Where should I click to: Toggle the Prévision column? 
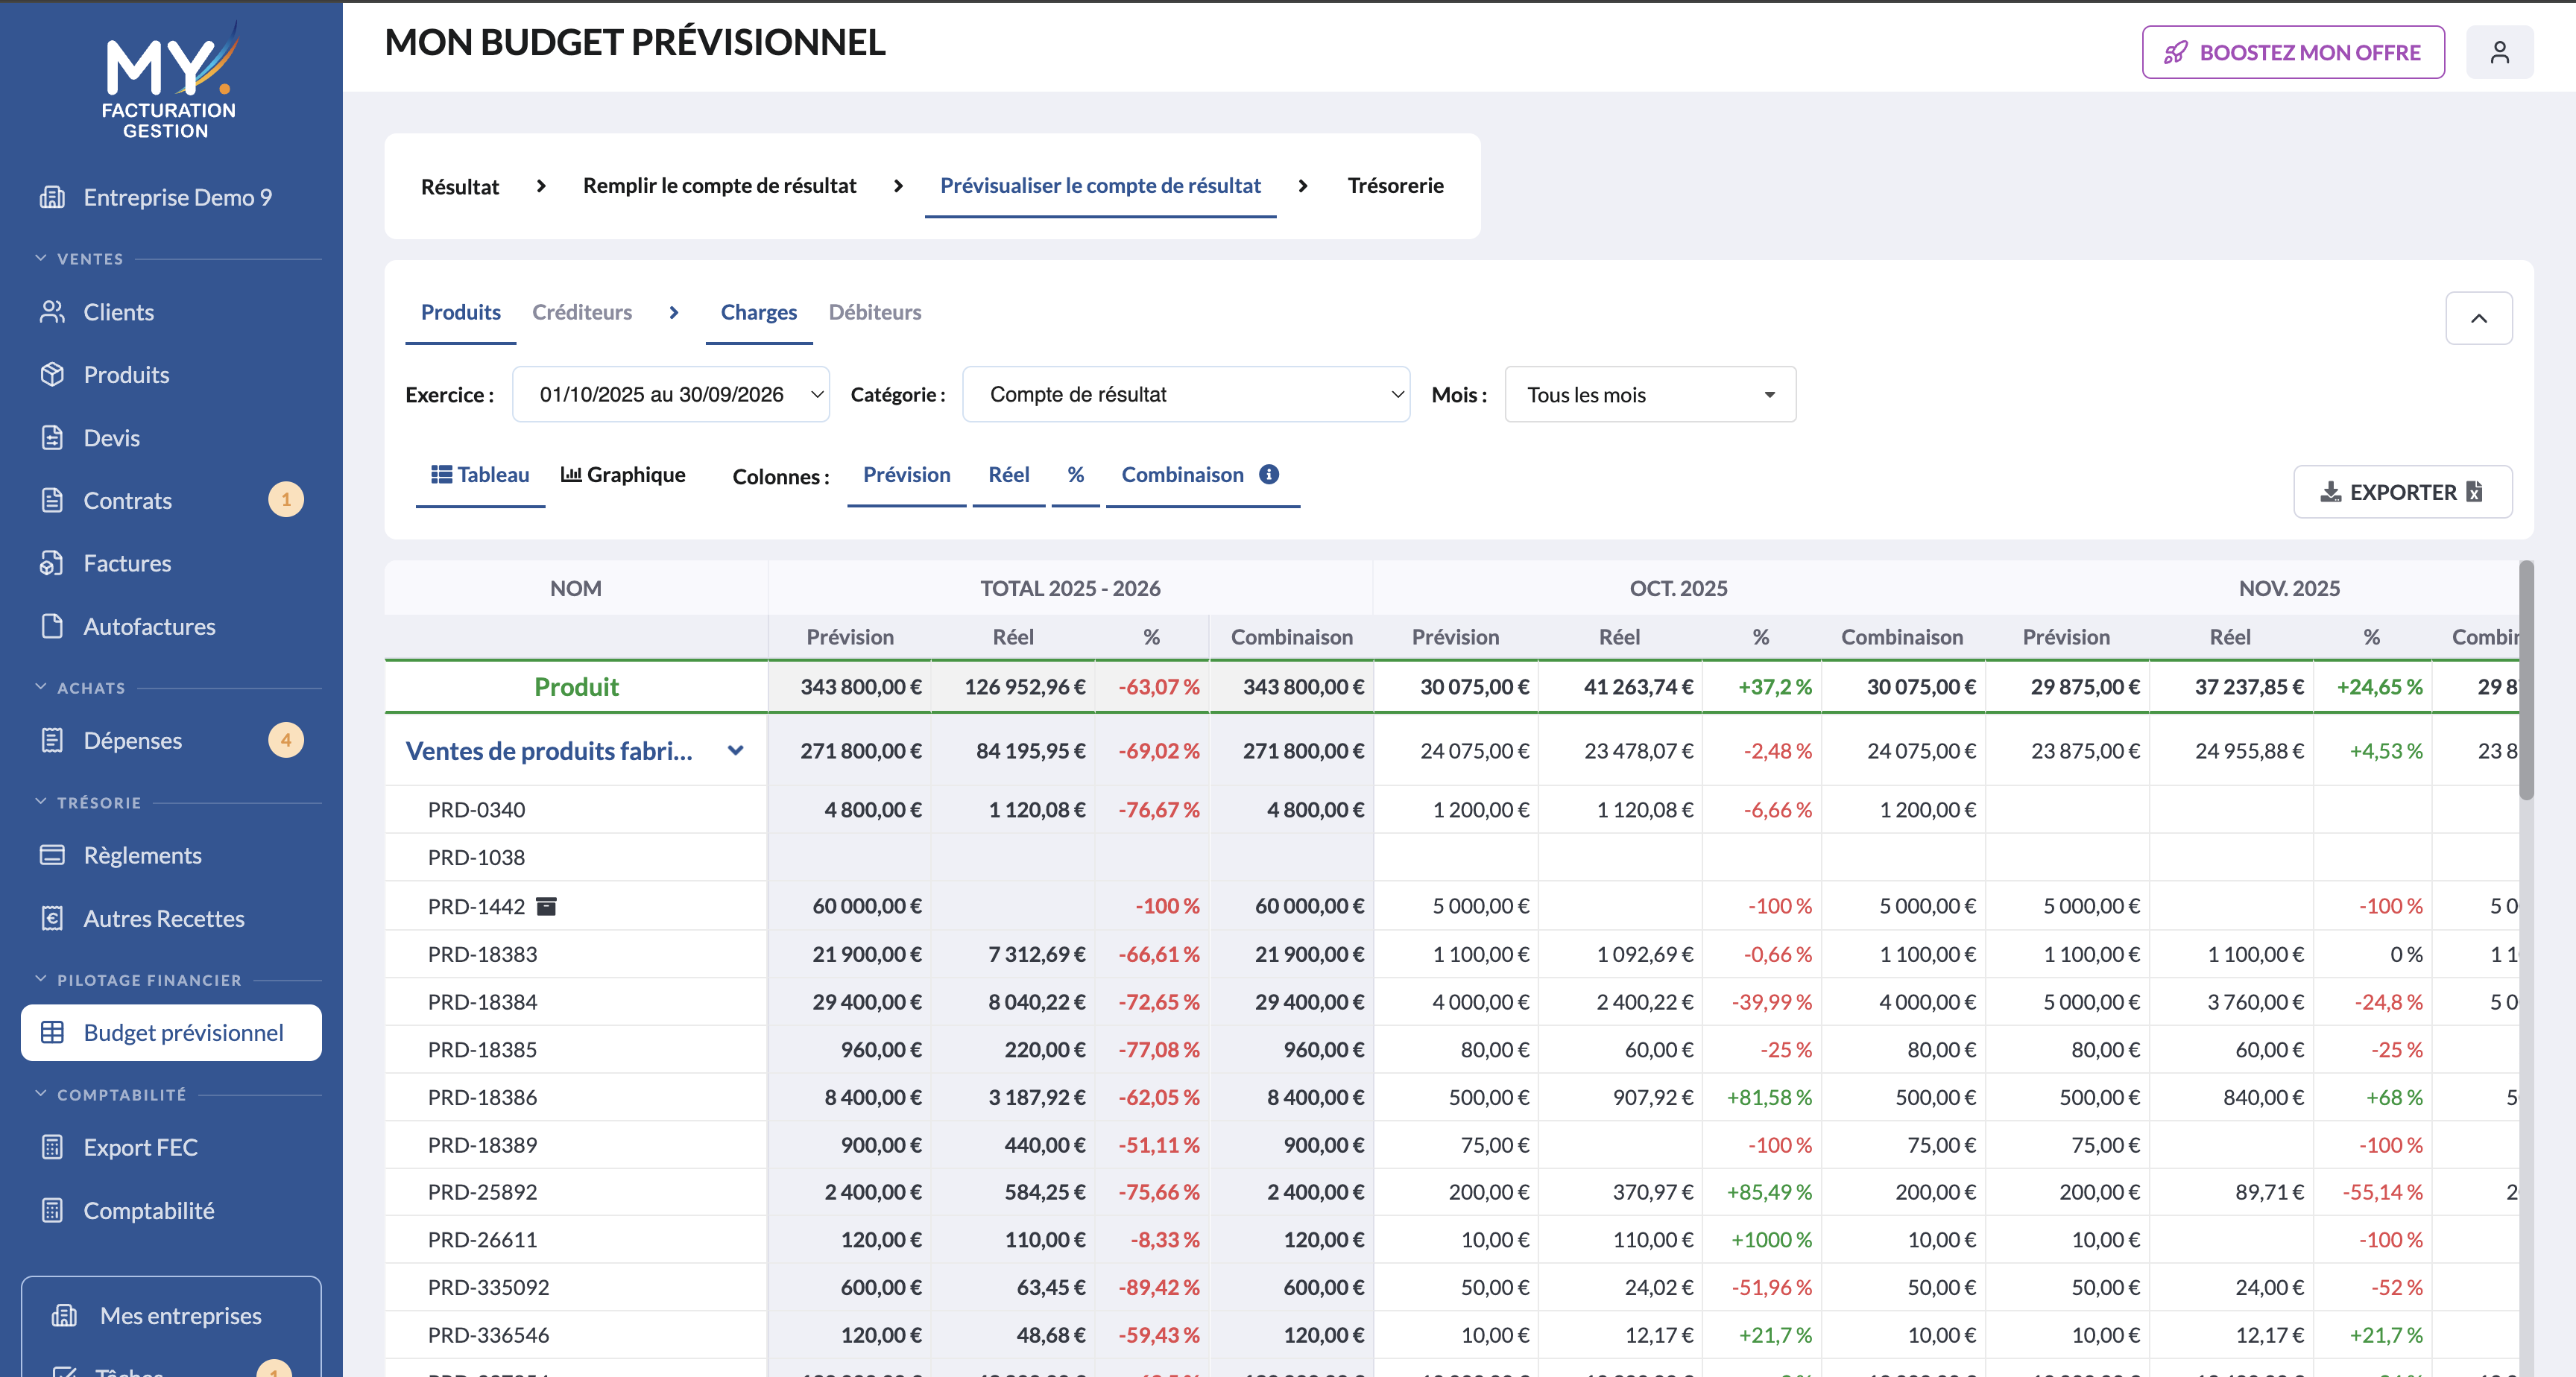[906, 475]
